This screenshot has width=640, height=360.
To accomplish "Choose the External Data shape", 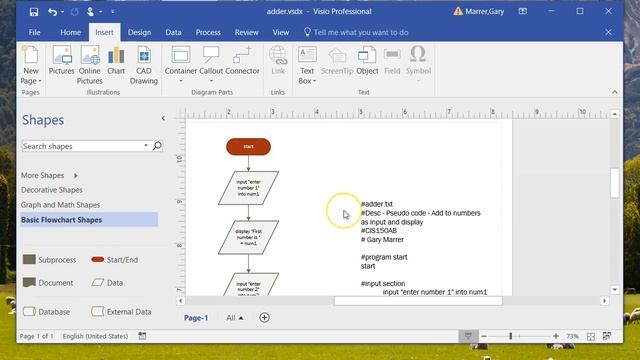I will click(x=121, y=311).
